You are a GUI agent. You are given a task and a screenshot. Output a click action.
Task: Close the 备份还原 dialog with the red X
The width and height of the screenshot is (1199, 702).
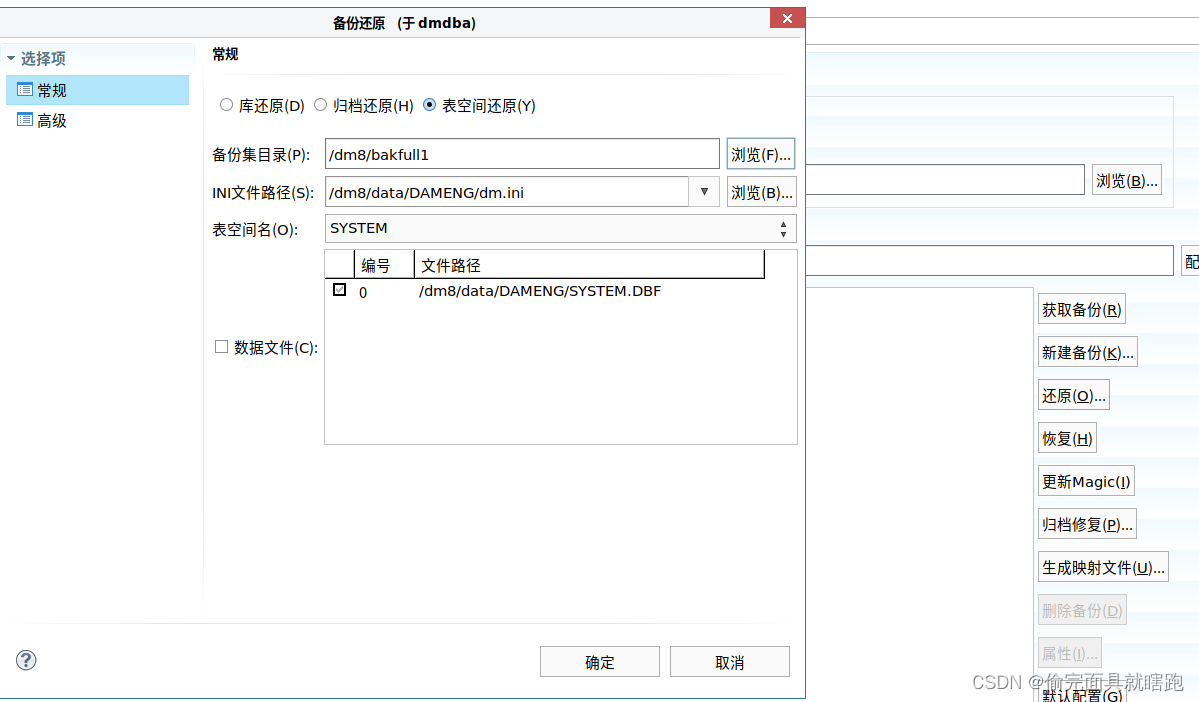tap(787, 18)
